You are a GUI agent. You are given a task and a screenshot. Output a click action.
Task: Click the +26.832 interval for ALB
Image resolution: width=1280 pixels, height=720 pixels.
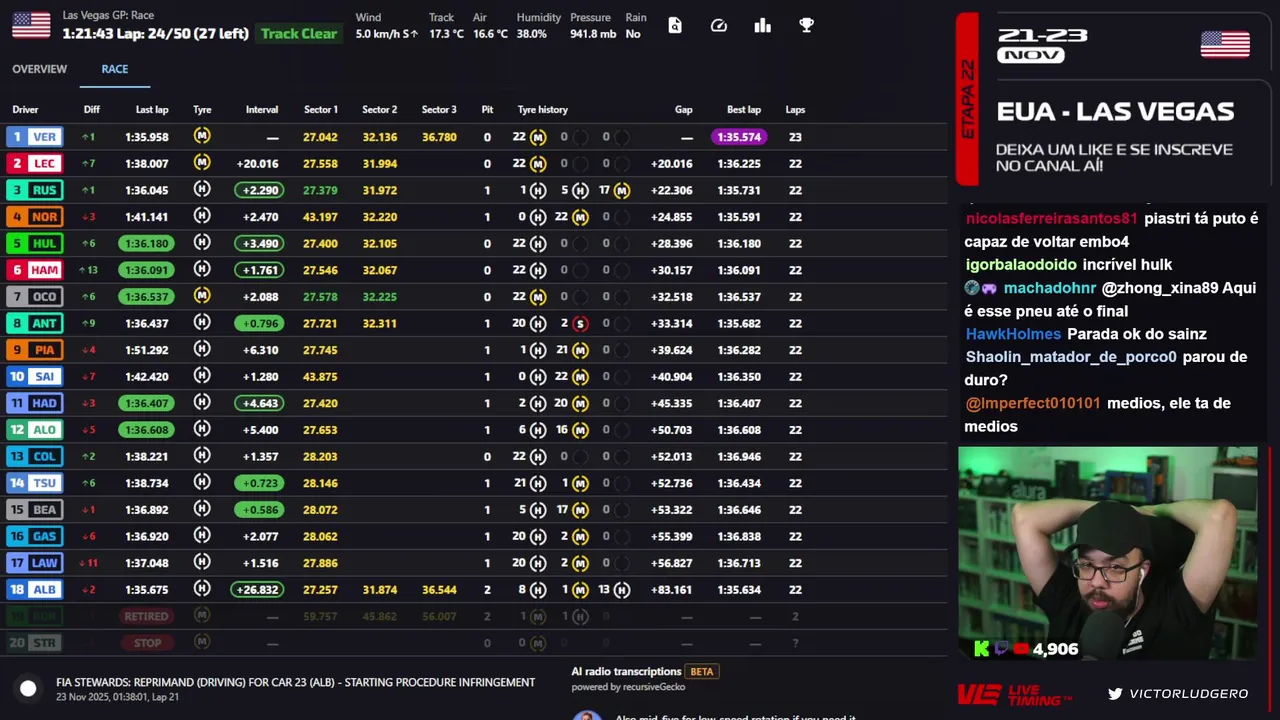tap(257, 590)
